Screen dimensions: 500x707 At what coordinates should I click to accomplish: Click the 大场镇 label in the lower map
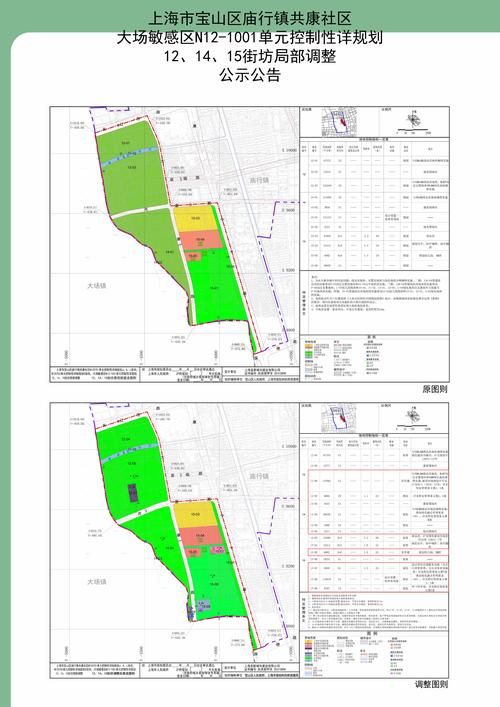click(96, 582)
